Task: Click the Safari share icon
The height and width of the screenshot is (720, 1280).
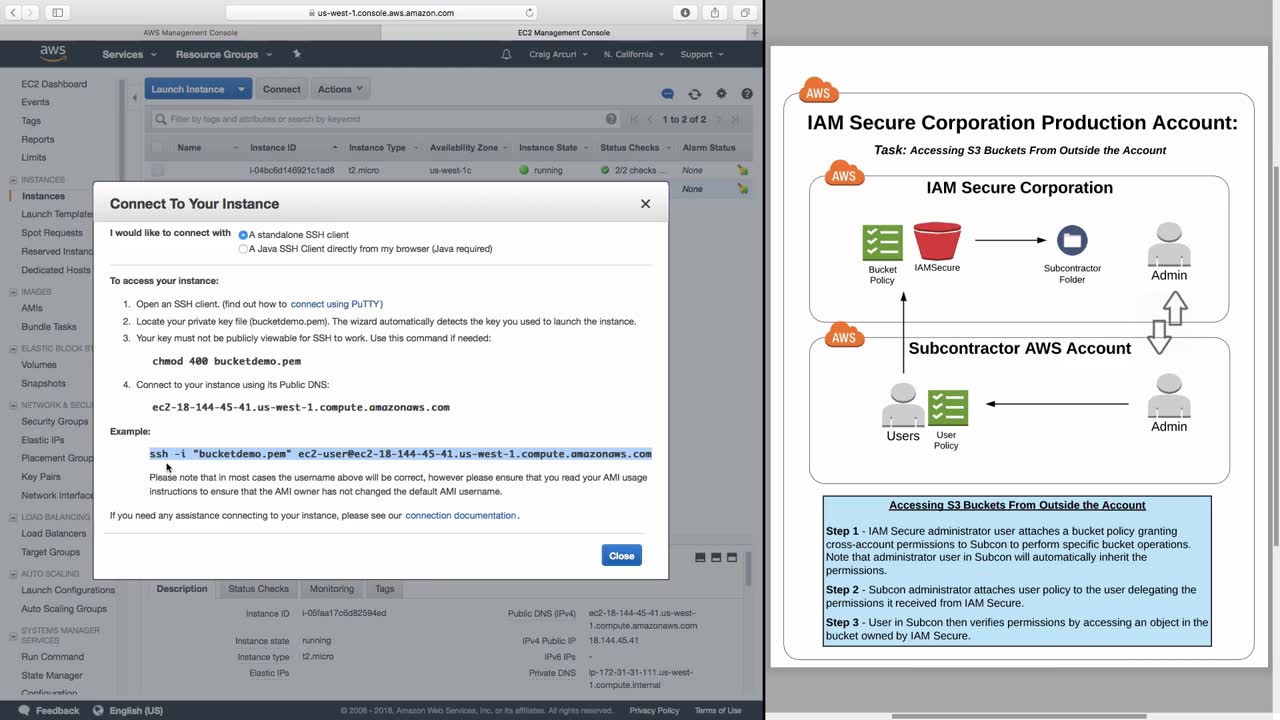Action: (x=715, y=13)
